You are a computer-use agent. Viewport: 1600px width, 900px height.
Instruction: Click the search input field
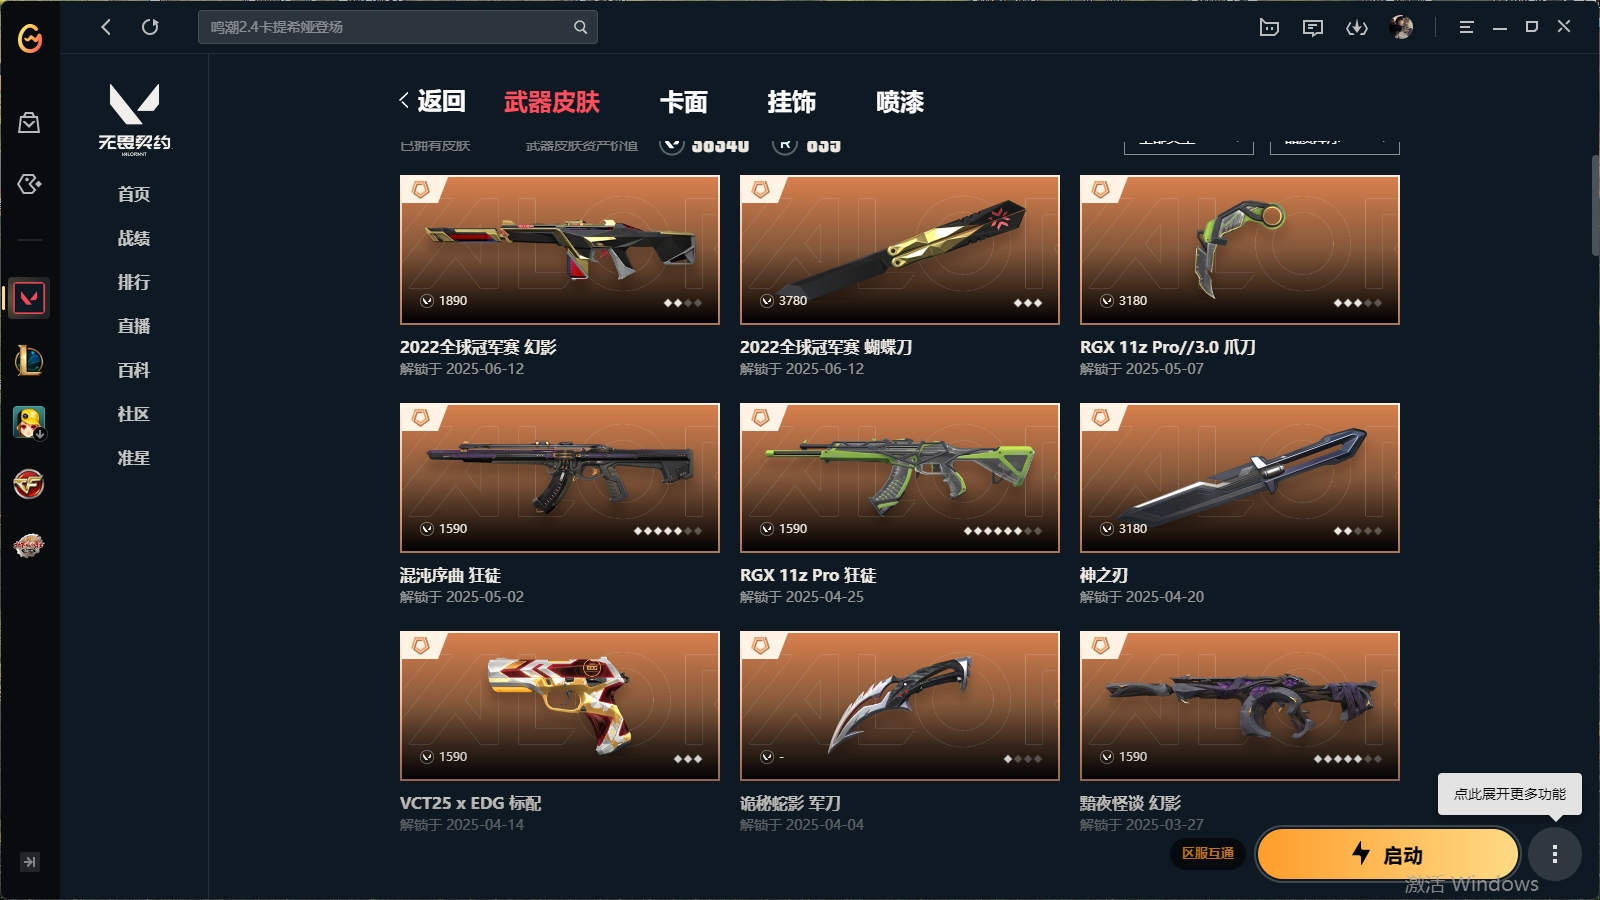point(385,27)
